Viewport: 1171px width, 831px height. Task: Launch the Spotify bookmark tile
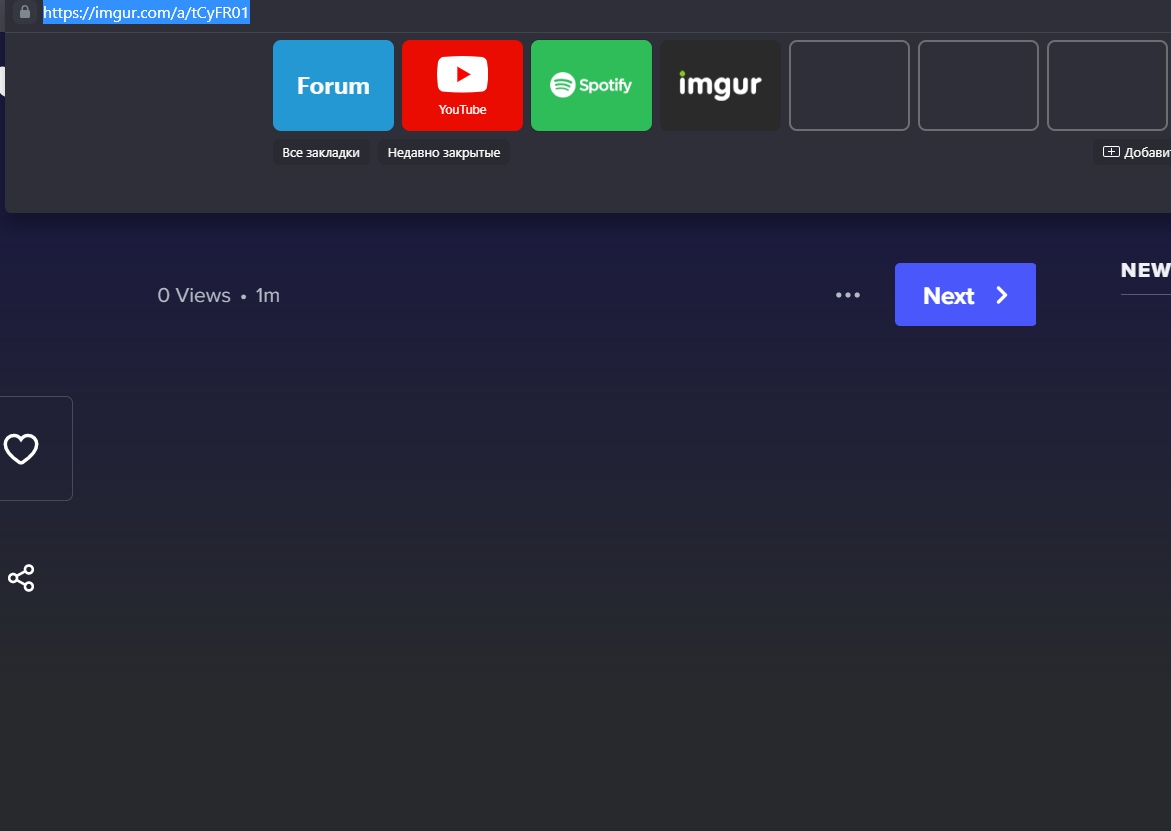[x=591, y=86]
